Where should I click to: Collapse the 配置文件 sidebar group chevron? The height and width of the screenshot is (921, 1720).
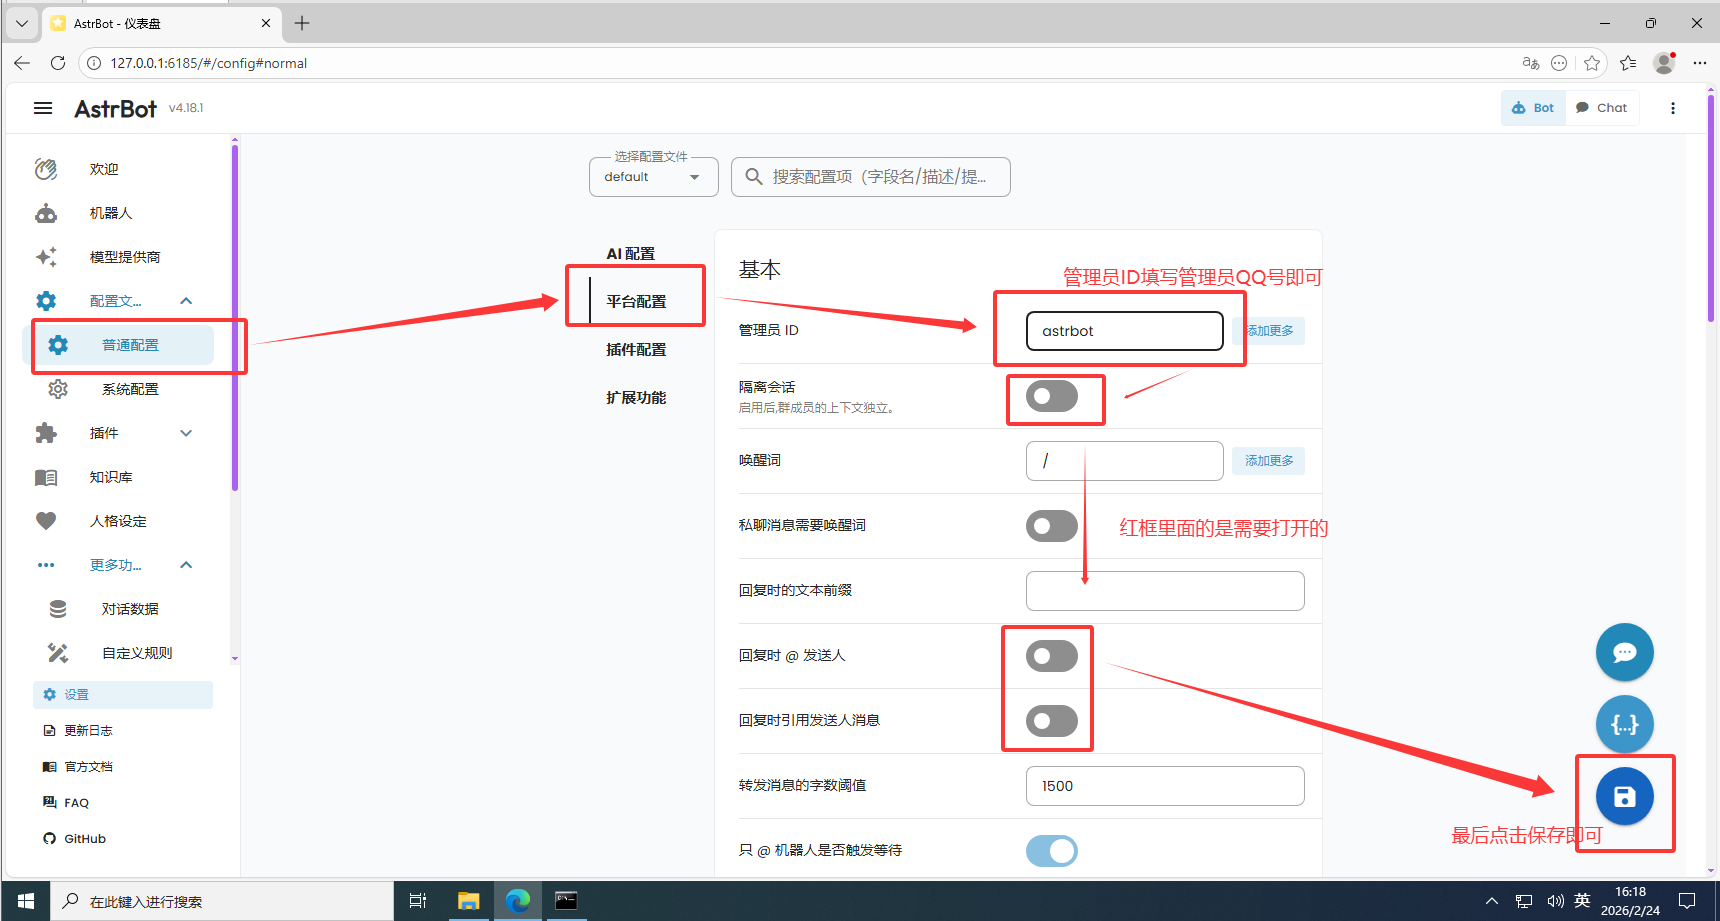186,301
